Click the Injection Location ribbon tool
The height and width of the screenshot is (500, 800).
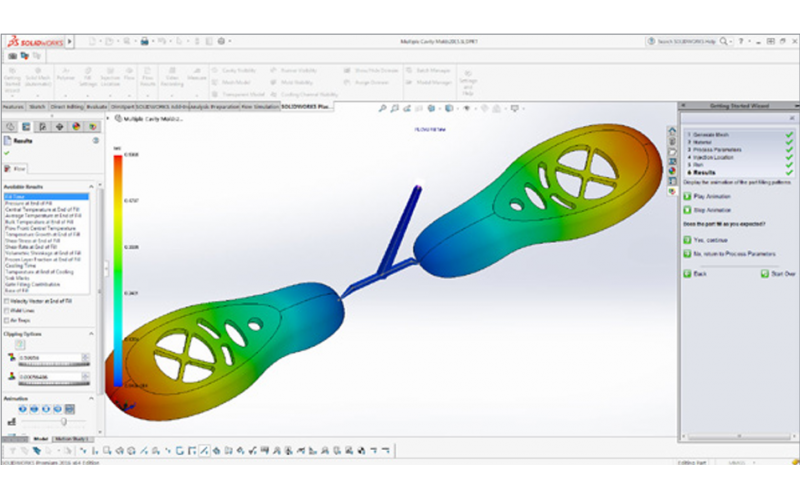coord(110,77)
